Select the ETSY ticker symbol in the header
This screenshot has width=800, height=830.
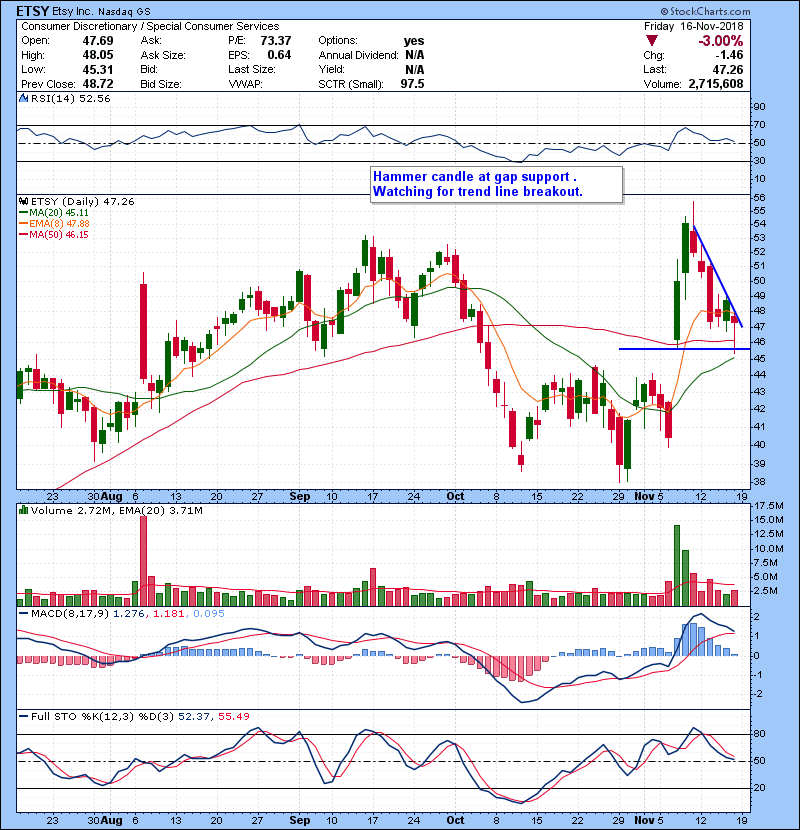click(33, 11)
